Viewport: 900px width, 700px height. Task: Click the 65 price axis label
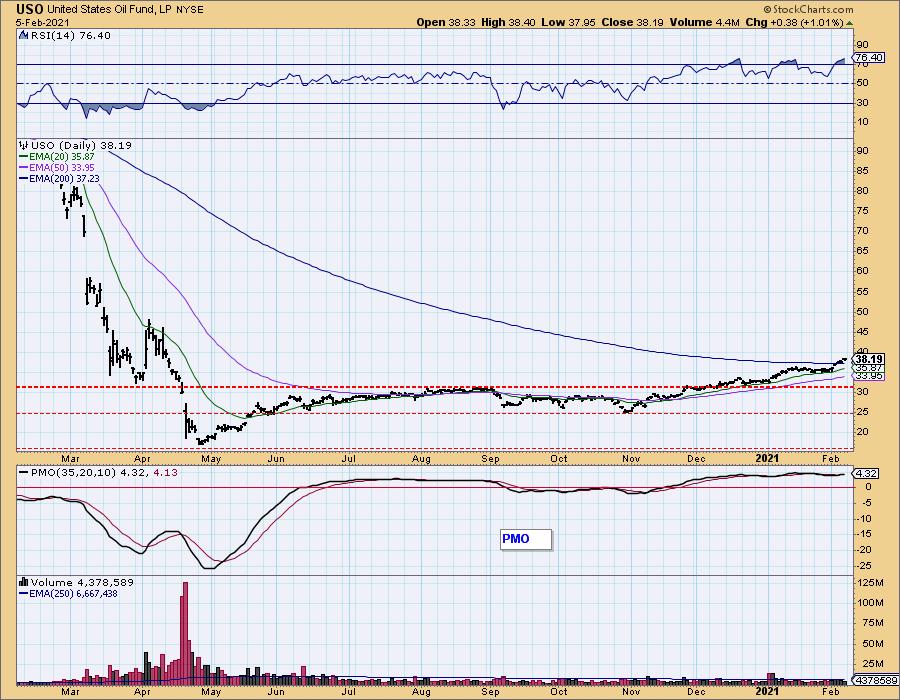click(862, 251)
